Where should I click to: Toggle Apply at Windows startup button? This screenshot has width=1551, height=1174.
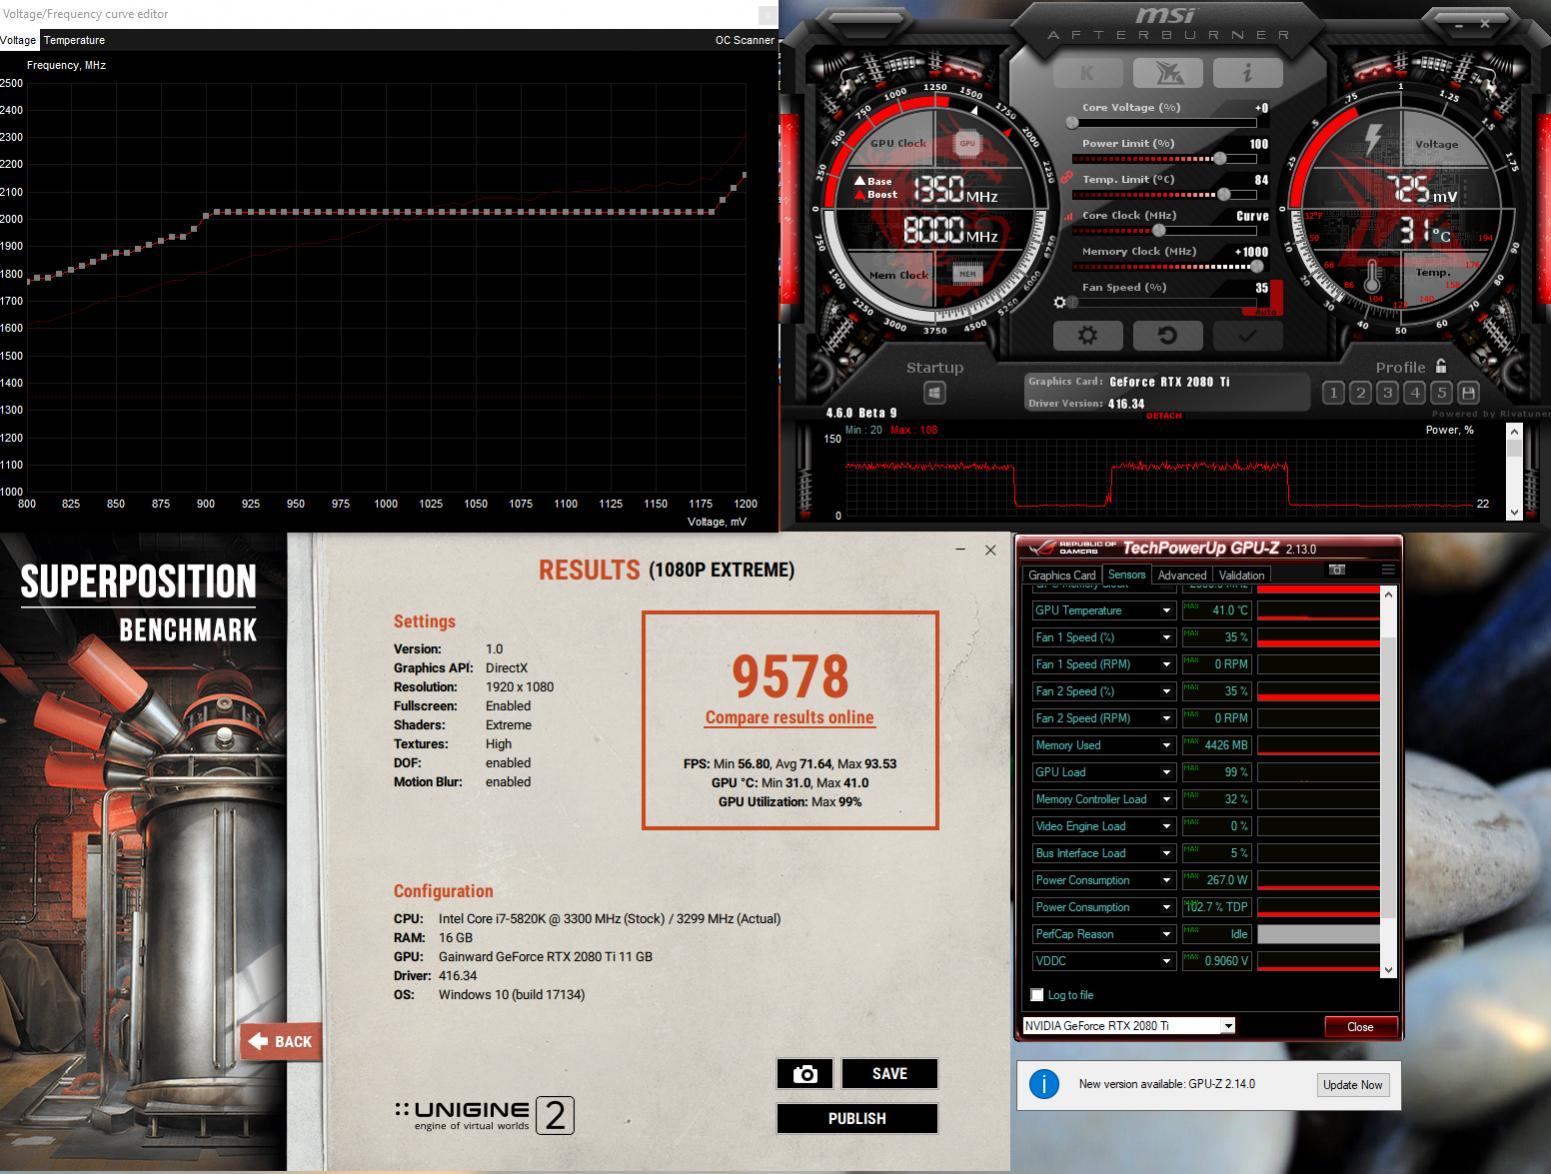[x=935, y=393]
